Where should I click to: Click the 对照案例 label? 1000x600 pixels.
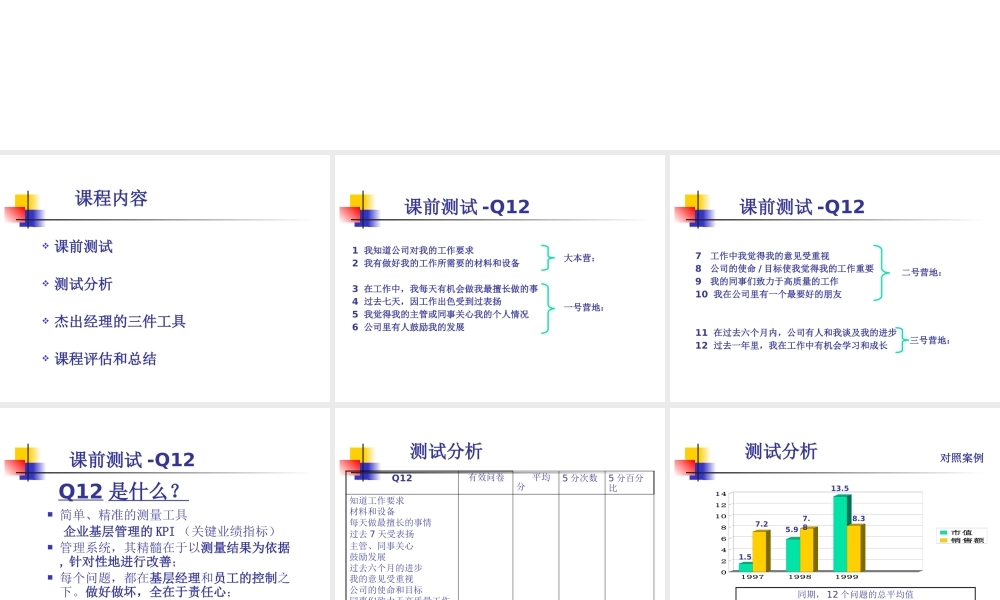click(x=961, y=458)
